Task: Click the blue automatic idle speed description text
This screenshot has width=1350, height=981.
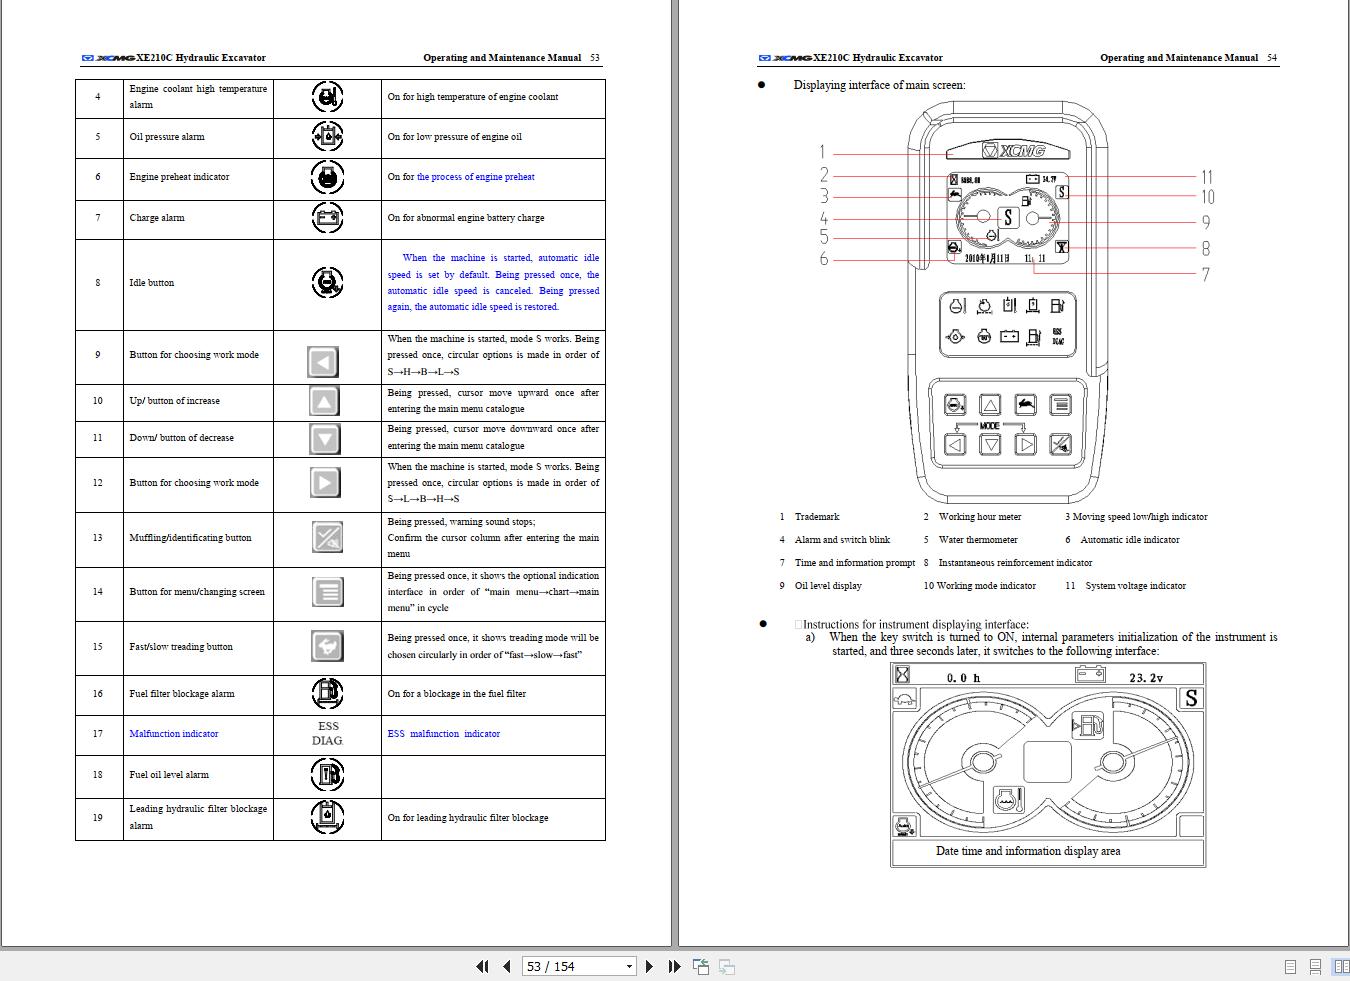Action: coord(491,282)
